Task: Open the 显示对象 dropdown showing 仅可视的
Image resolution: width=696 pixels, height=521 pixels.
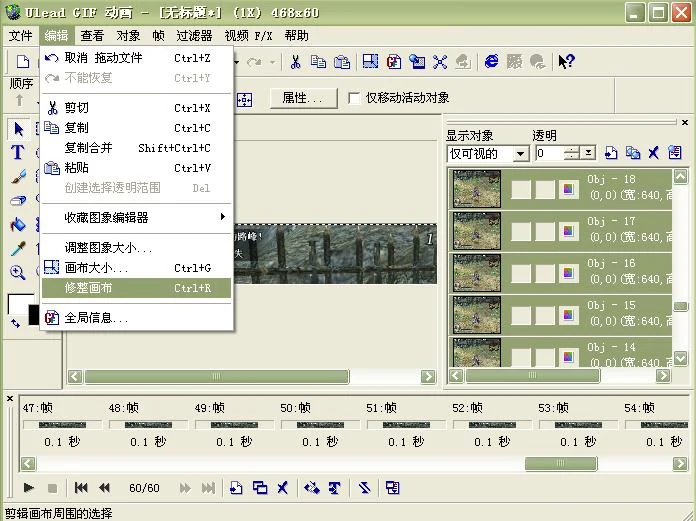Action: (488, 154)
